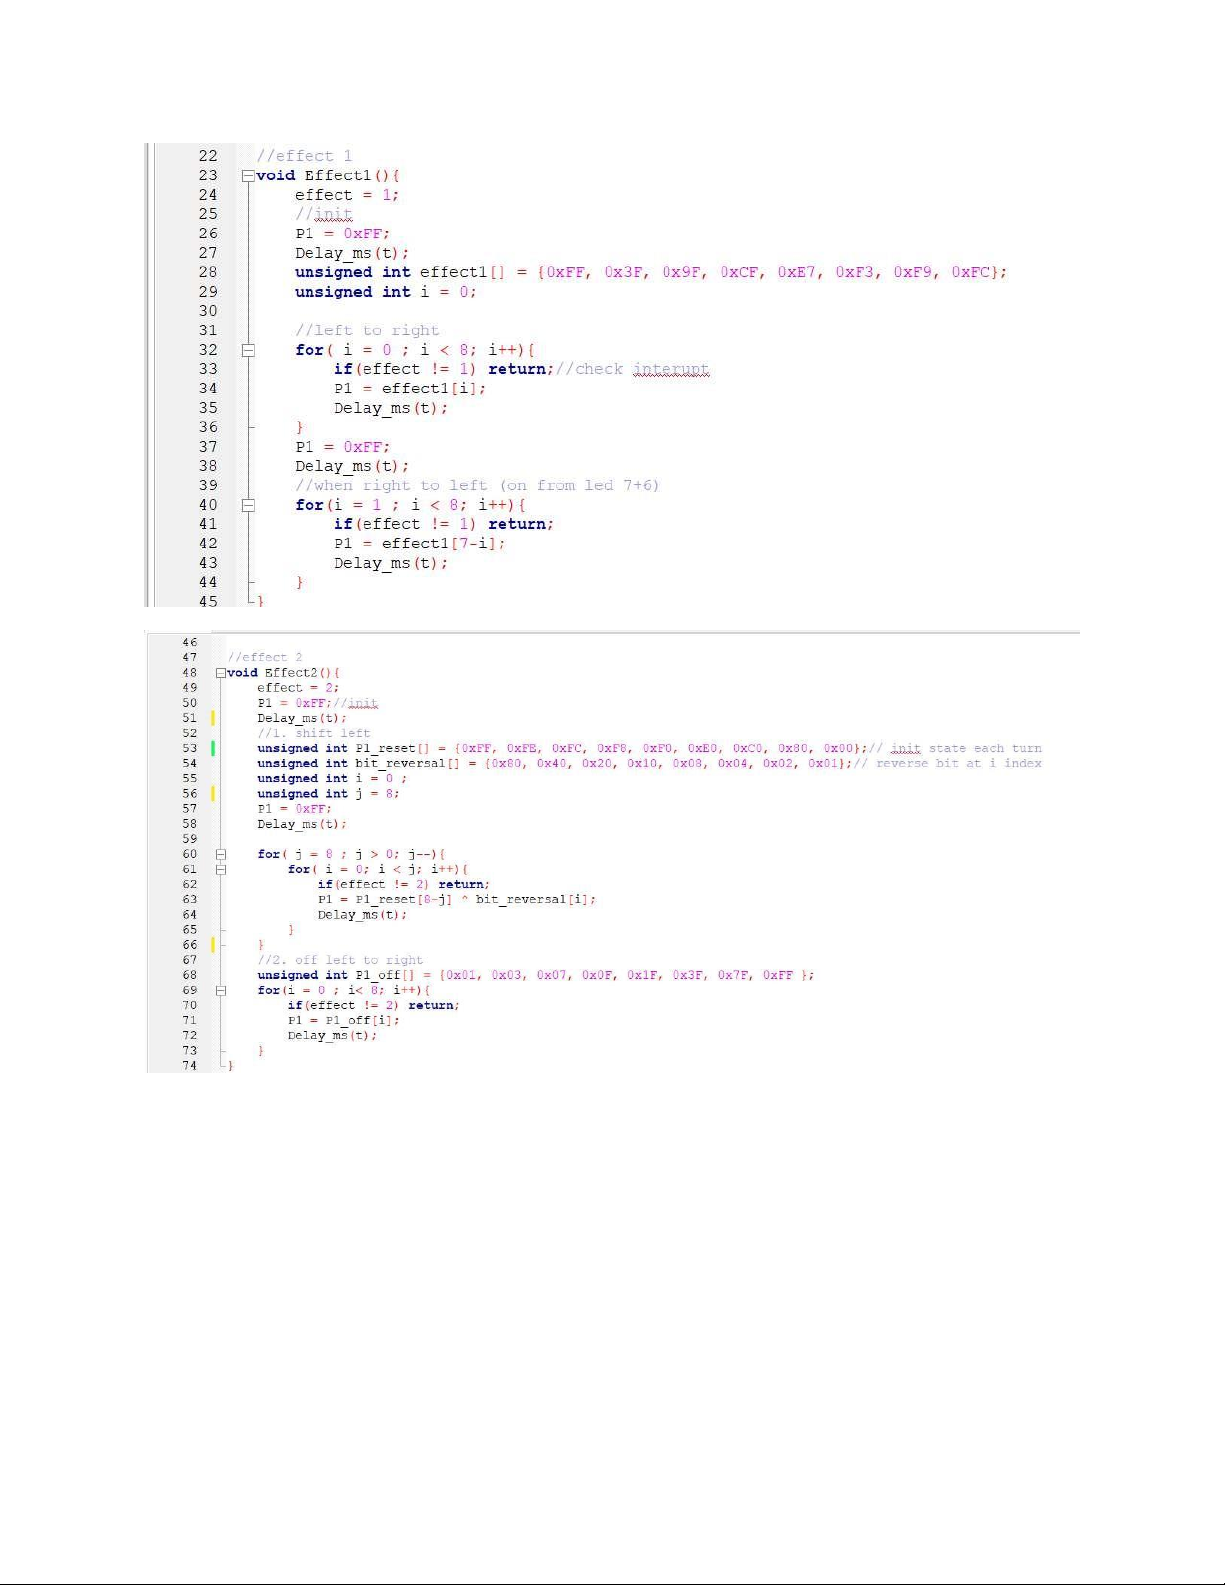1225x1585 pixels.
Task: Click the 'P1_off' array declaration on line 68
Action: pyautogui.click(x=377, y=975)
